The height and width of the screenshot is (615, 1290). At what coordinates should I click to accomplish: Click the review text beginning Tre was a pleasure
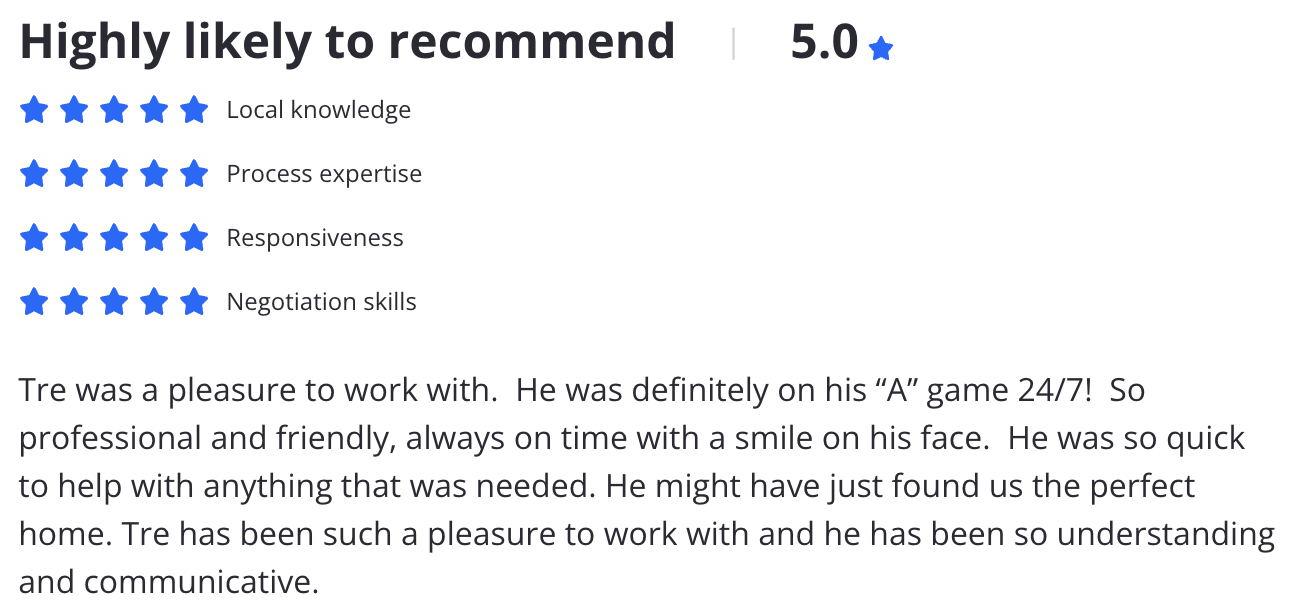click(x=647, y=485)
